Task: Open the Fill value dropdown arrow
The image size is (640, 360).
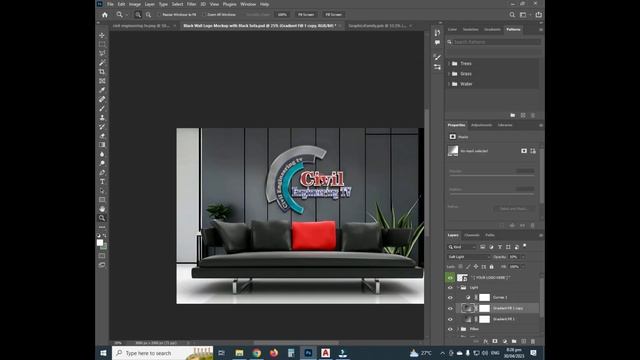Action: click(x=524, y=267)
